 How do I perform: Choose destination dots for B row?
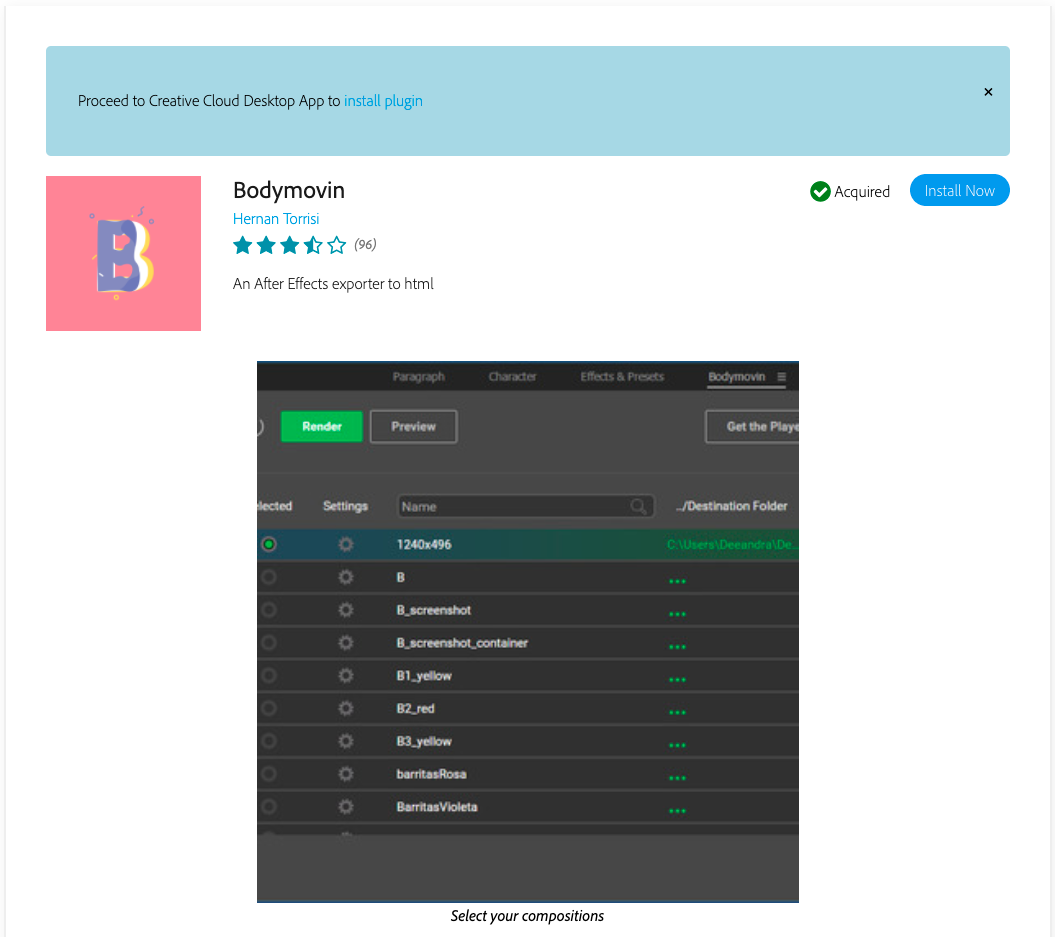677,581
